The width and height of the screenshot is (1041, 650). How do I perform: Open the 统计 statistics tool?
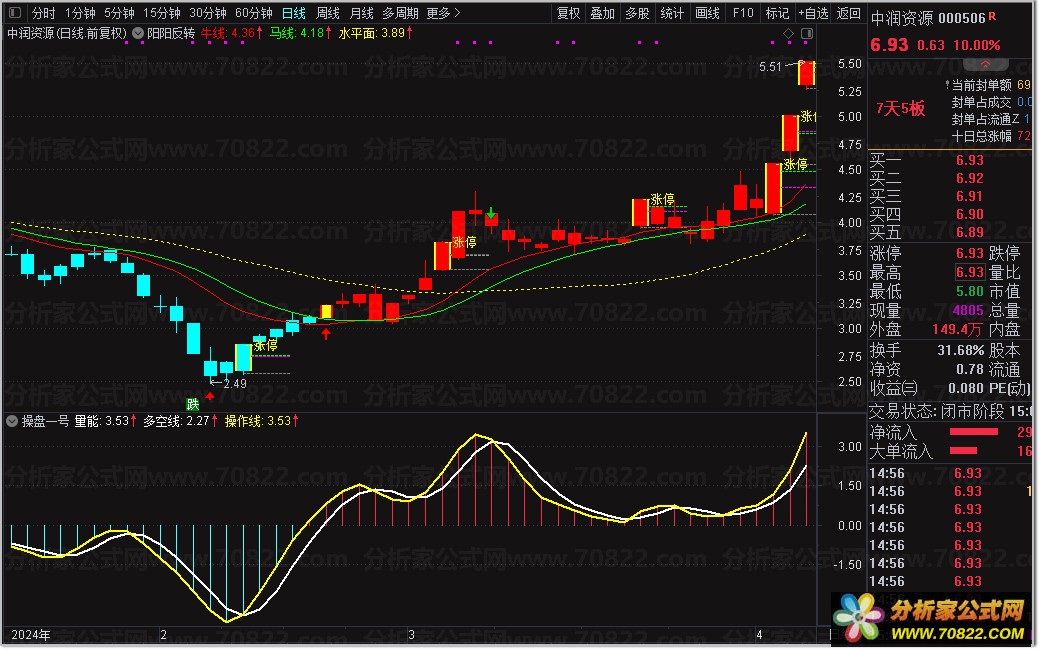pyautogui.click(x=672, y=13)
